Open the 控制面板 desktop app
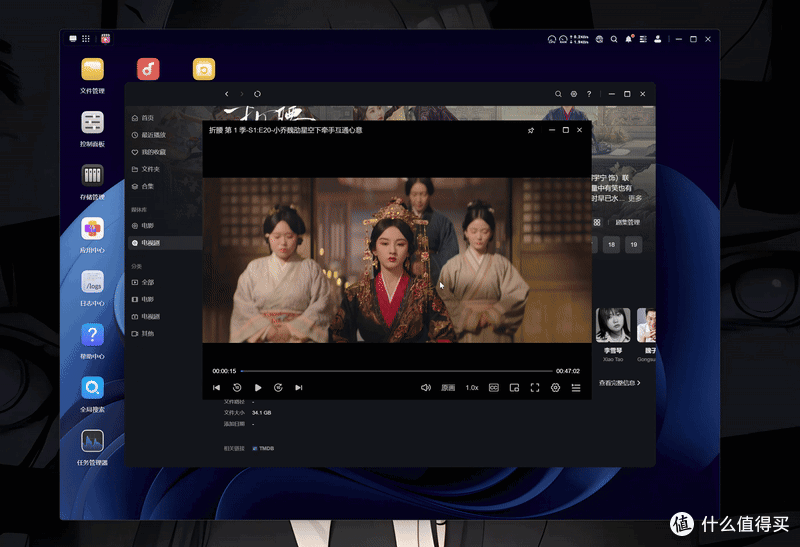800x547 pixels. 92,129
